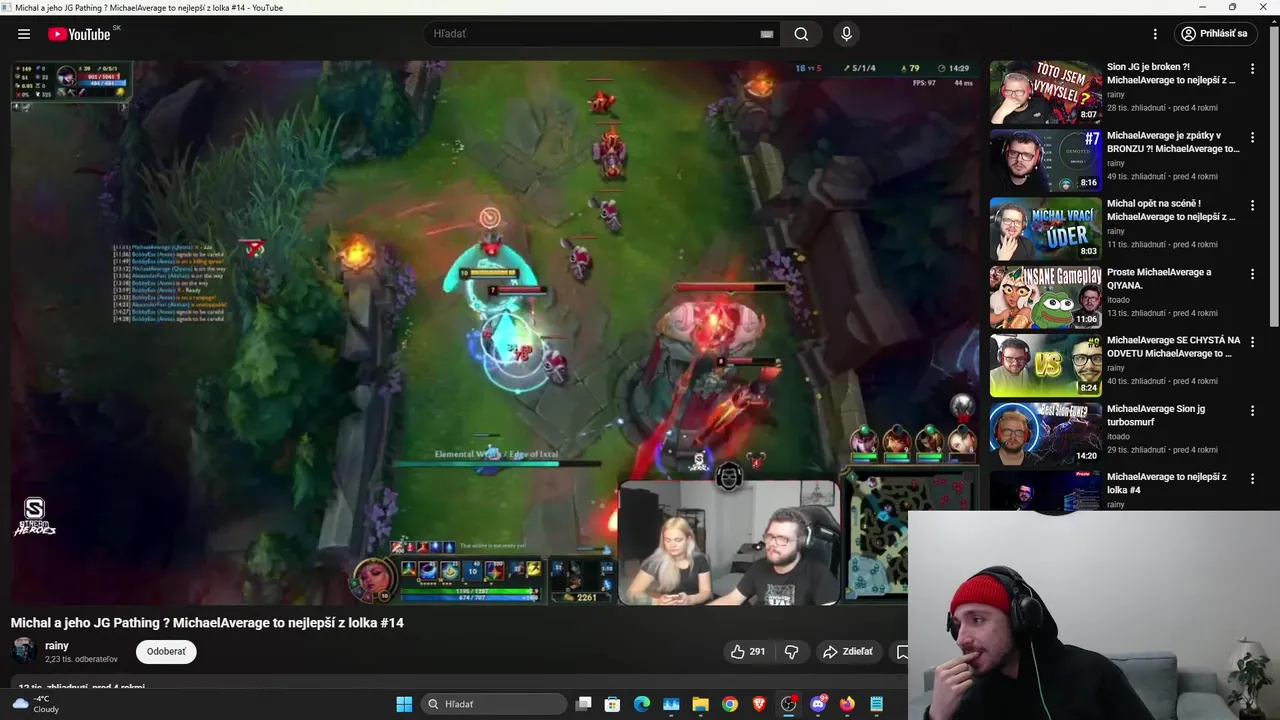
Task: Open 'Proste MichaelAverage a QIYANA' thumbnail
Action: click(1045, 297)
